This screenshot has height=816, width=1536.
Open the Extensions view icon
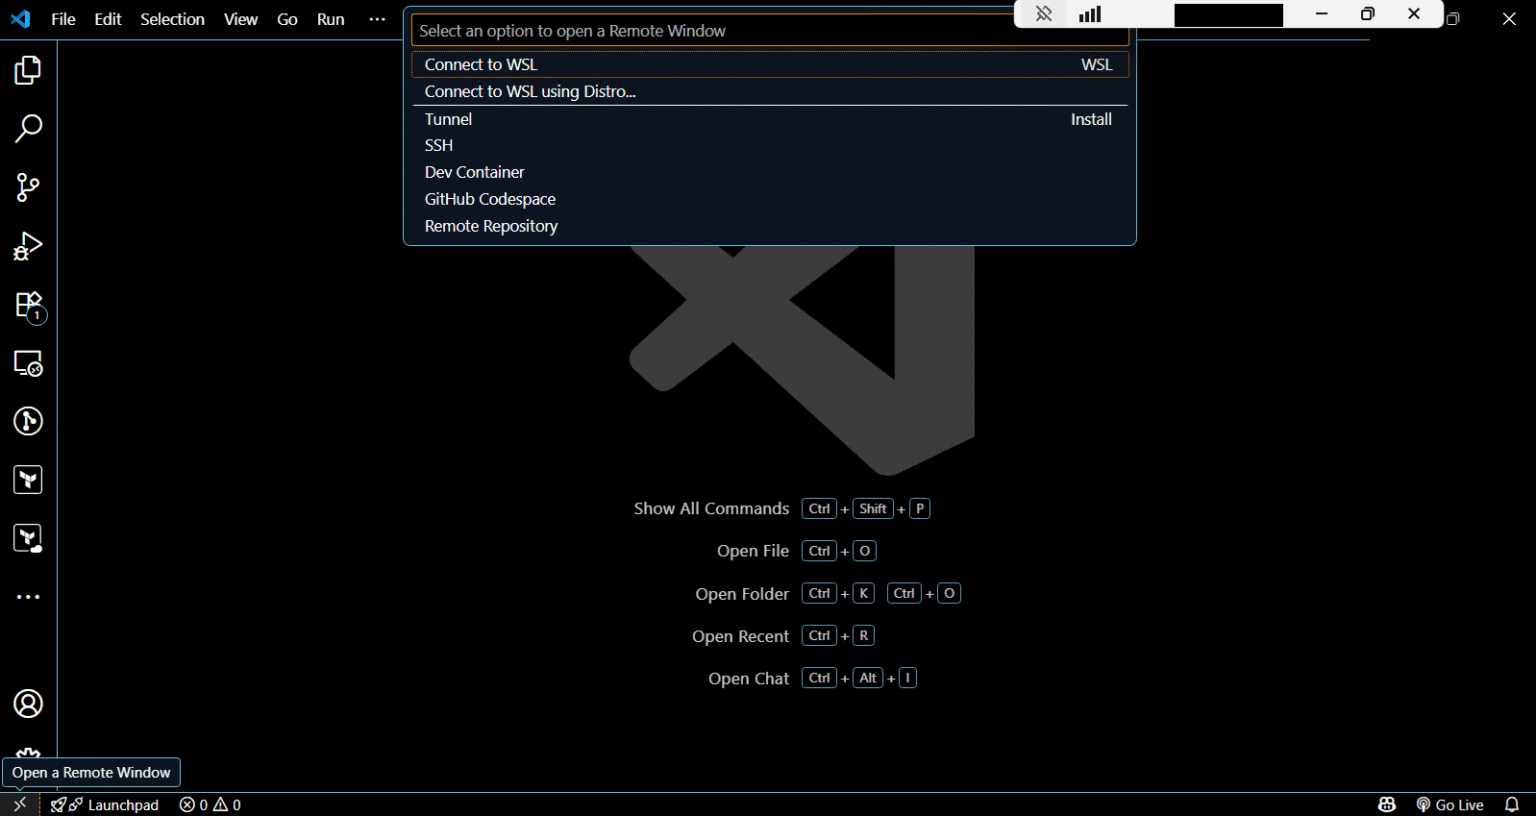[28, 305]
